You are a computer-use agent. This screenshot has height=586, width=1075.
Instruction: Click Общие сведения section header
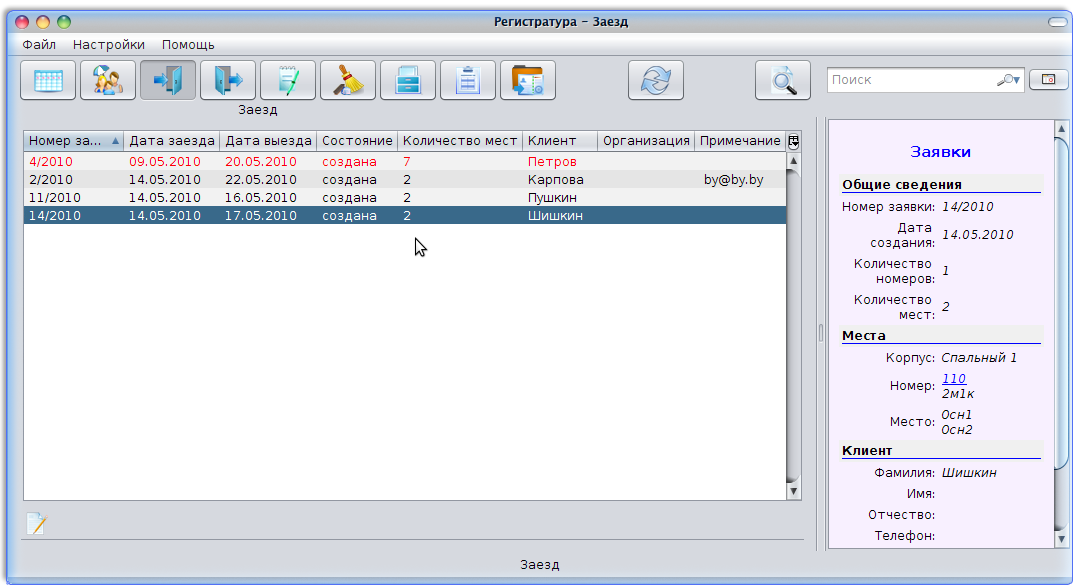click(902, 184)
